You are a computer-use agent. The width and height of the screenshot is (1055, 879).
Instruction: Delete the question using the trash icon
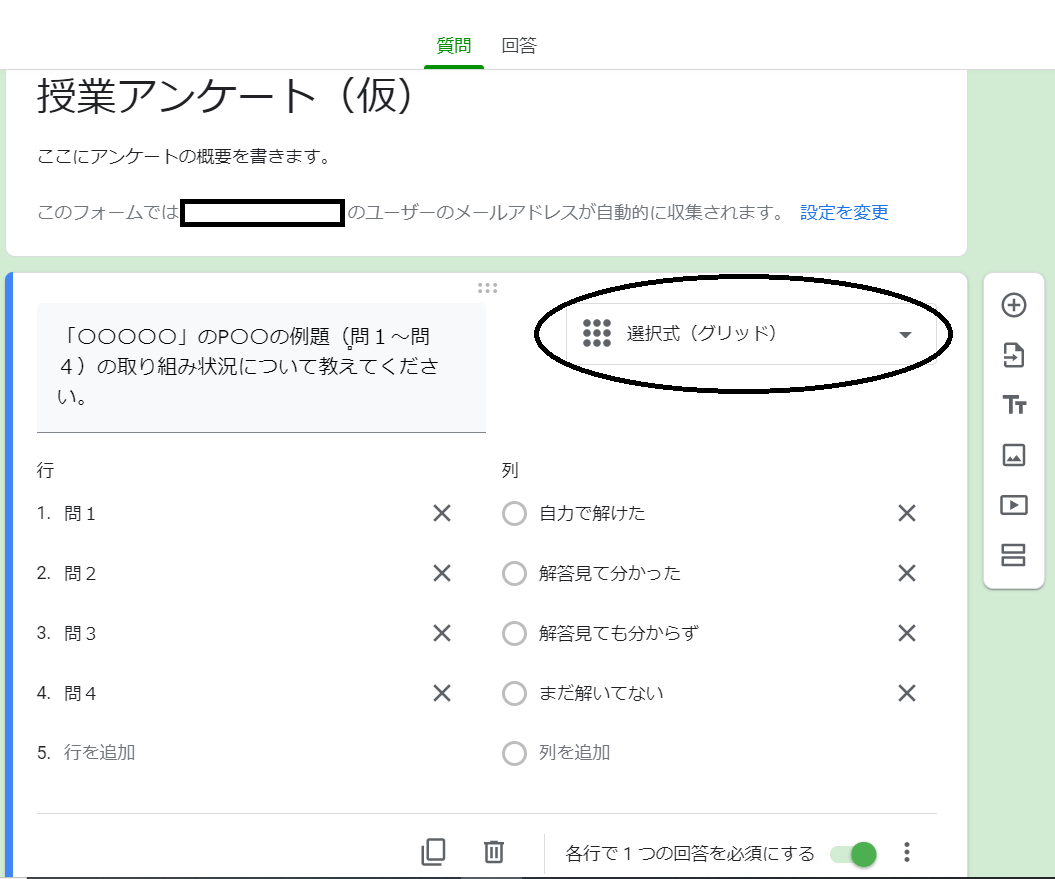[x=491, y=852]
